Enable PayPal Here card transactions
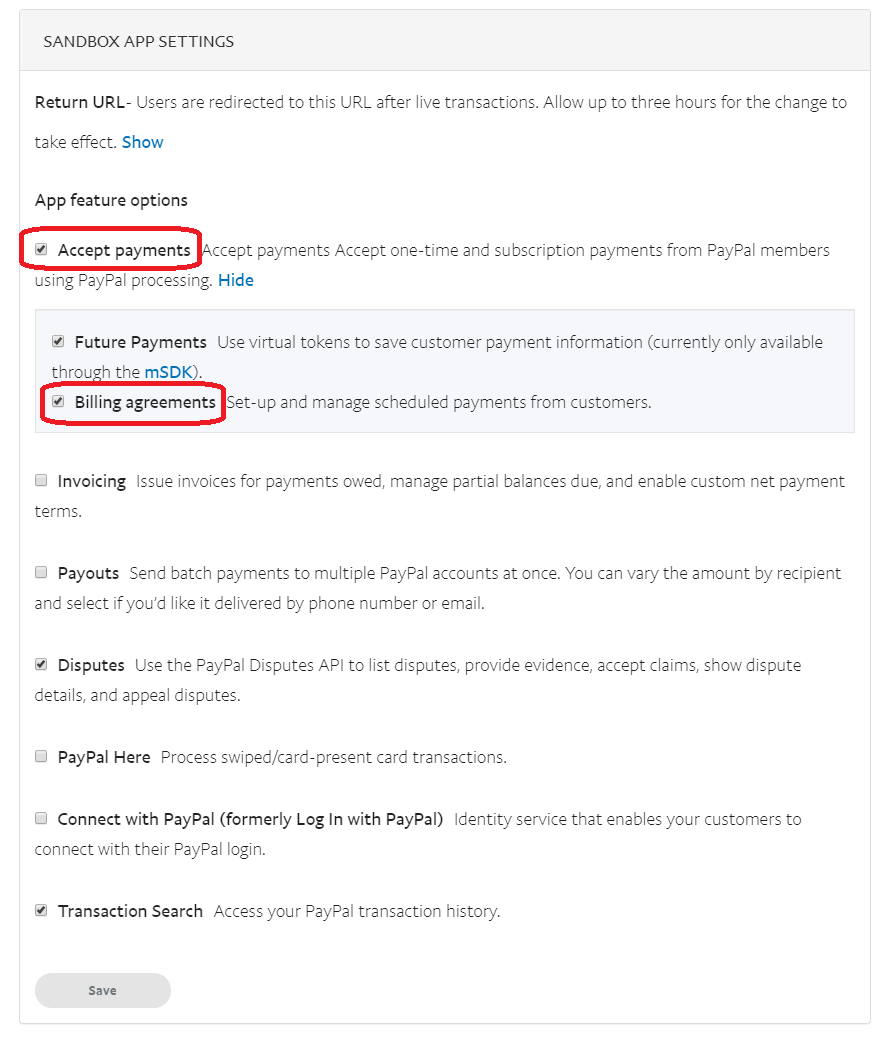Image resolution: width=888 pixels, height=1040 pixels. click(41, 756)
